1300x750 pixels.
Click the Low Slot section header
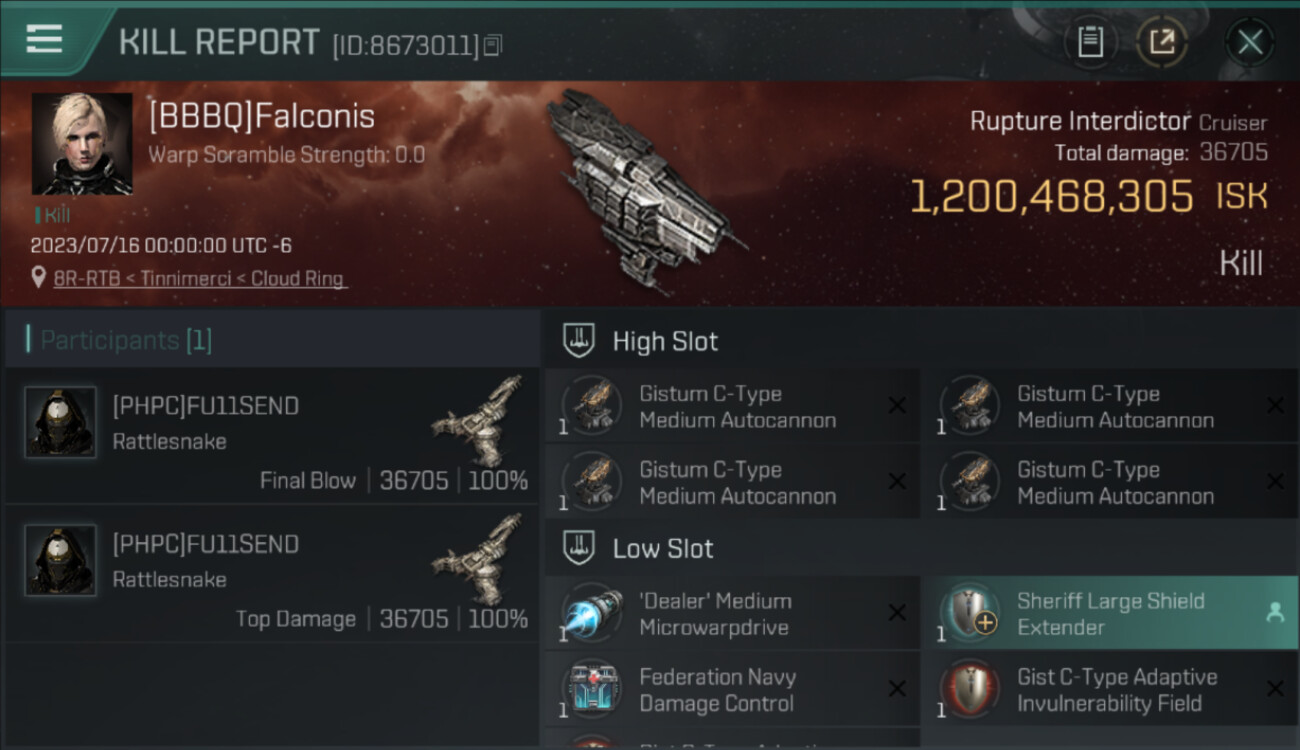[x=663, y=548]
